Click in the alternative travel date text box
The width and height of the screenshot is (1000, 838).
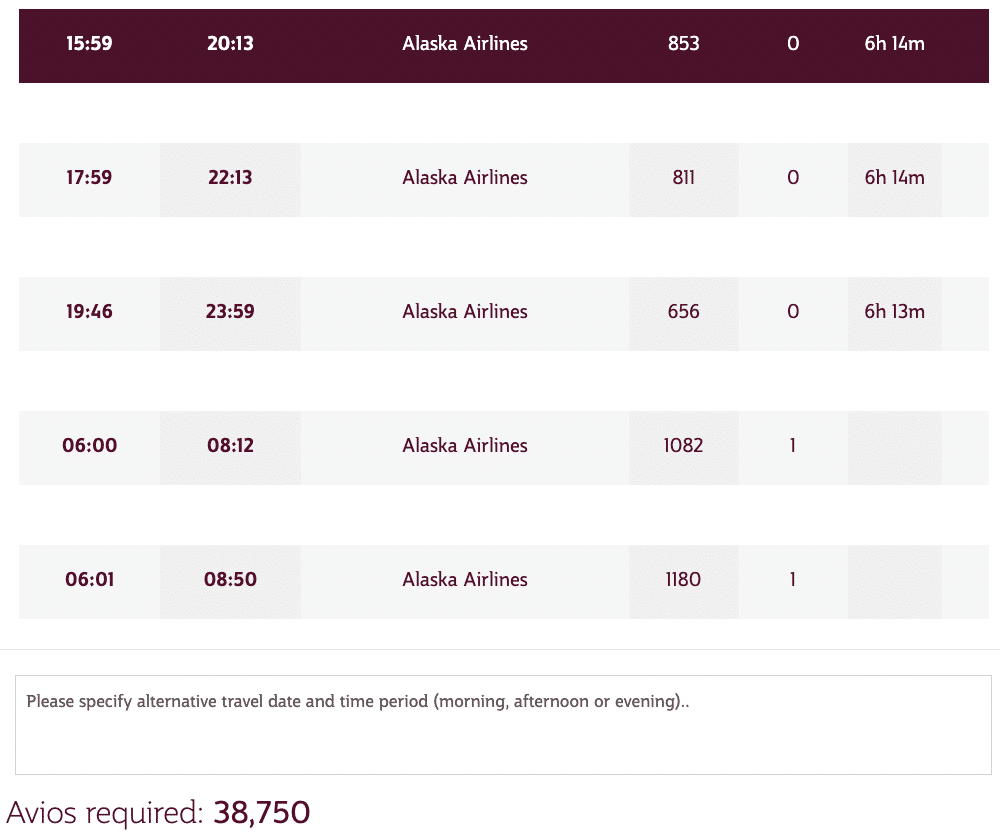pyautogui.click(x=503, y=725)
